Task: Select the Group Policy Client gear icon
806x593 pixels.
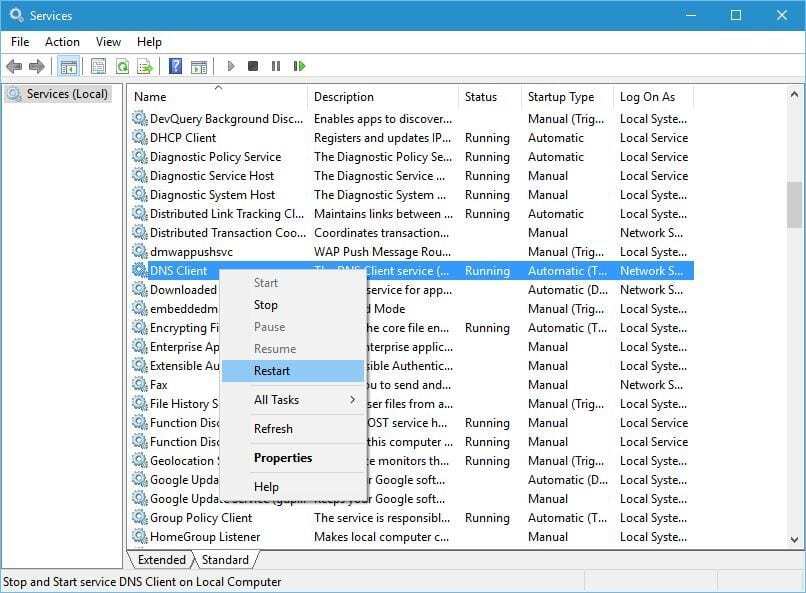Action: pos(140,517)
